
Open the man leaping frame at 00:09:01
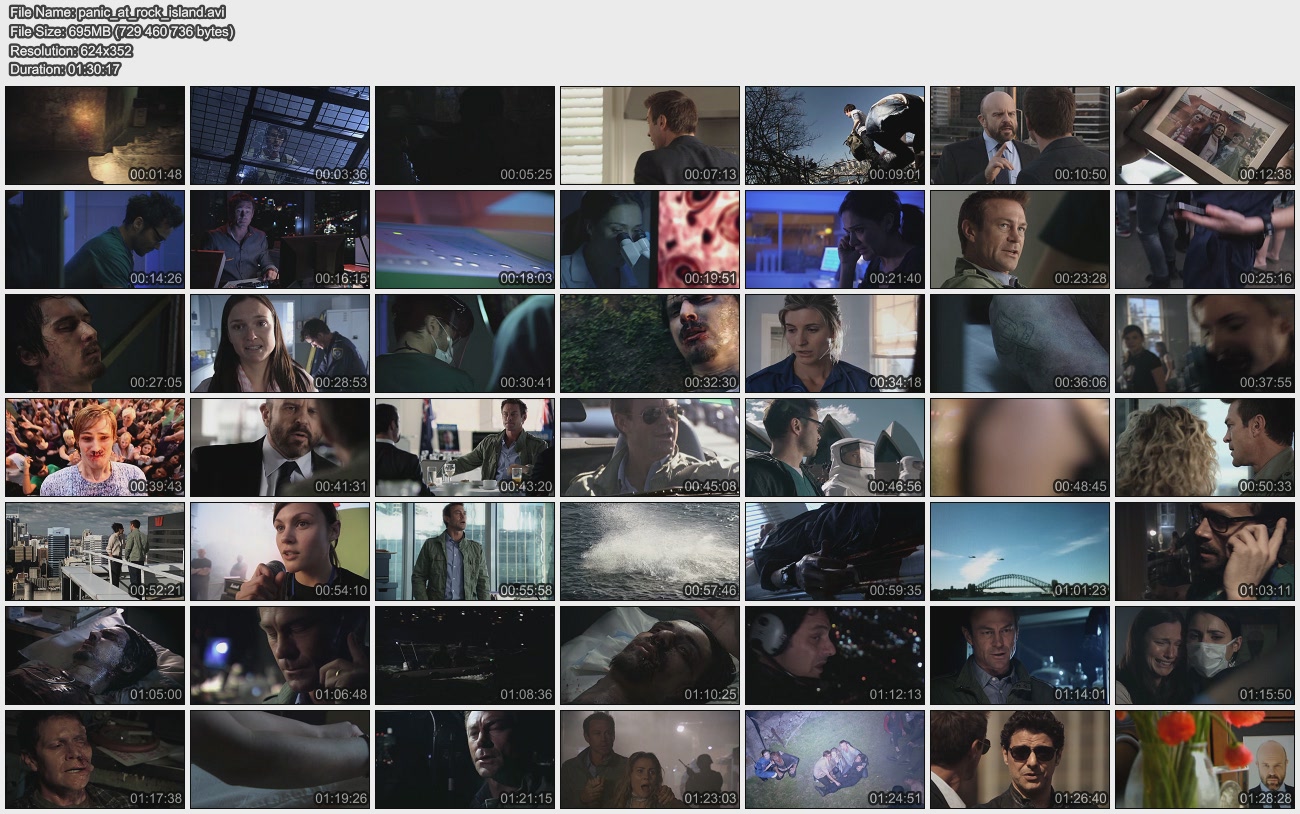[835, 135]
